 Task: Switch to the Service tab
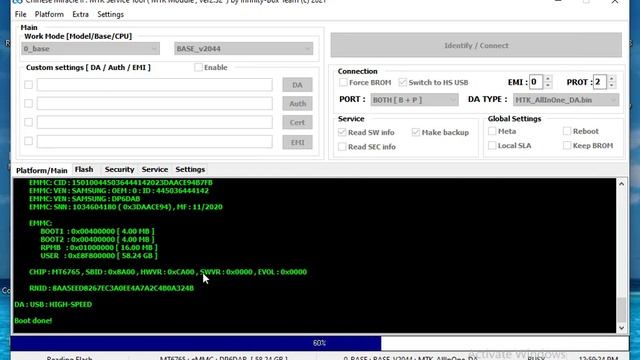point(155,169)
